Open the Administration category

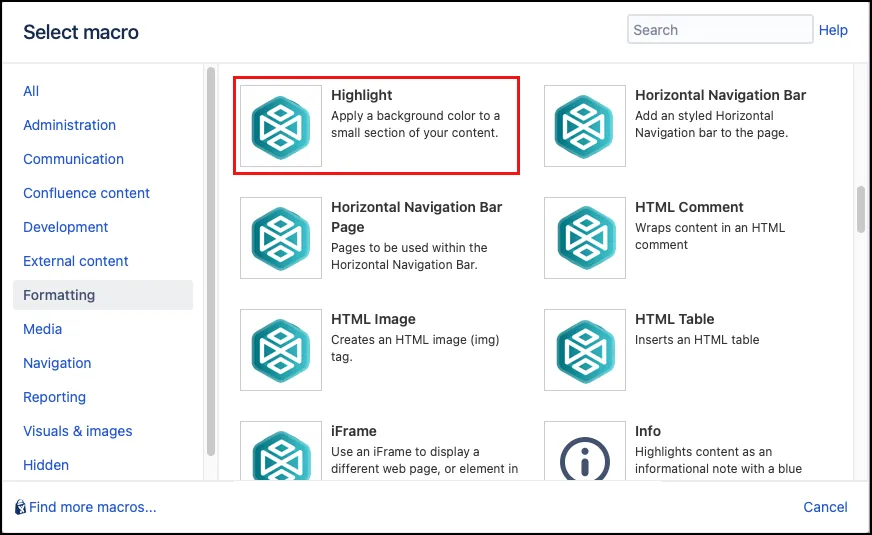point(70,125)
